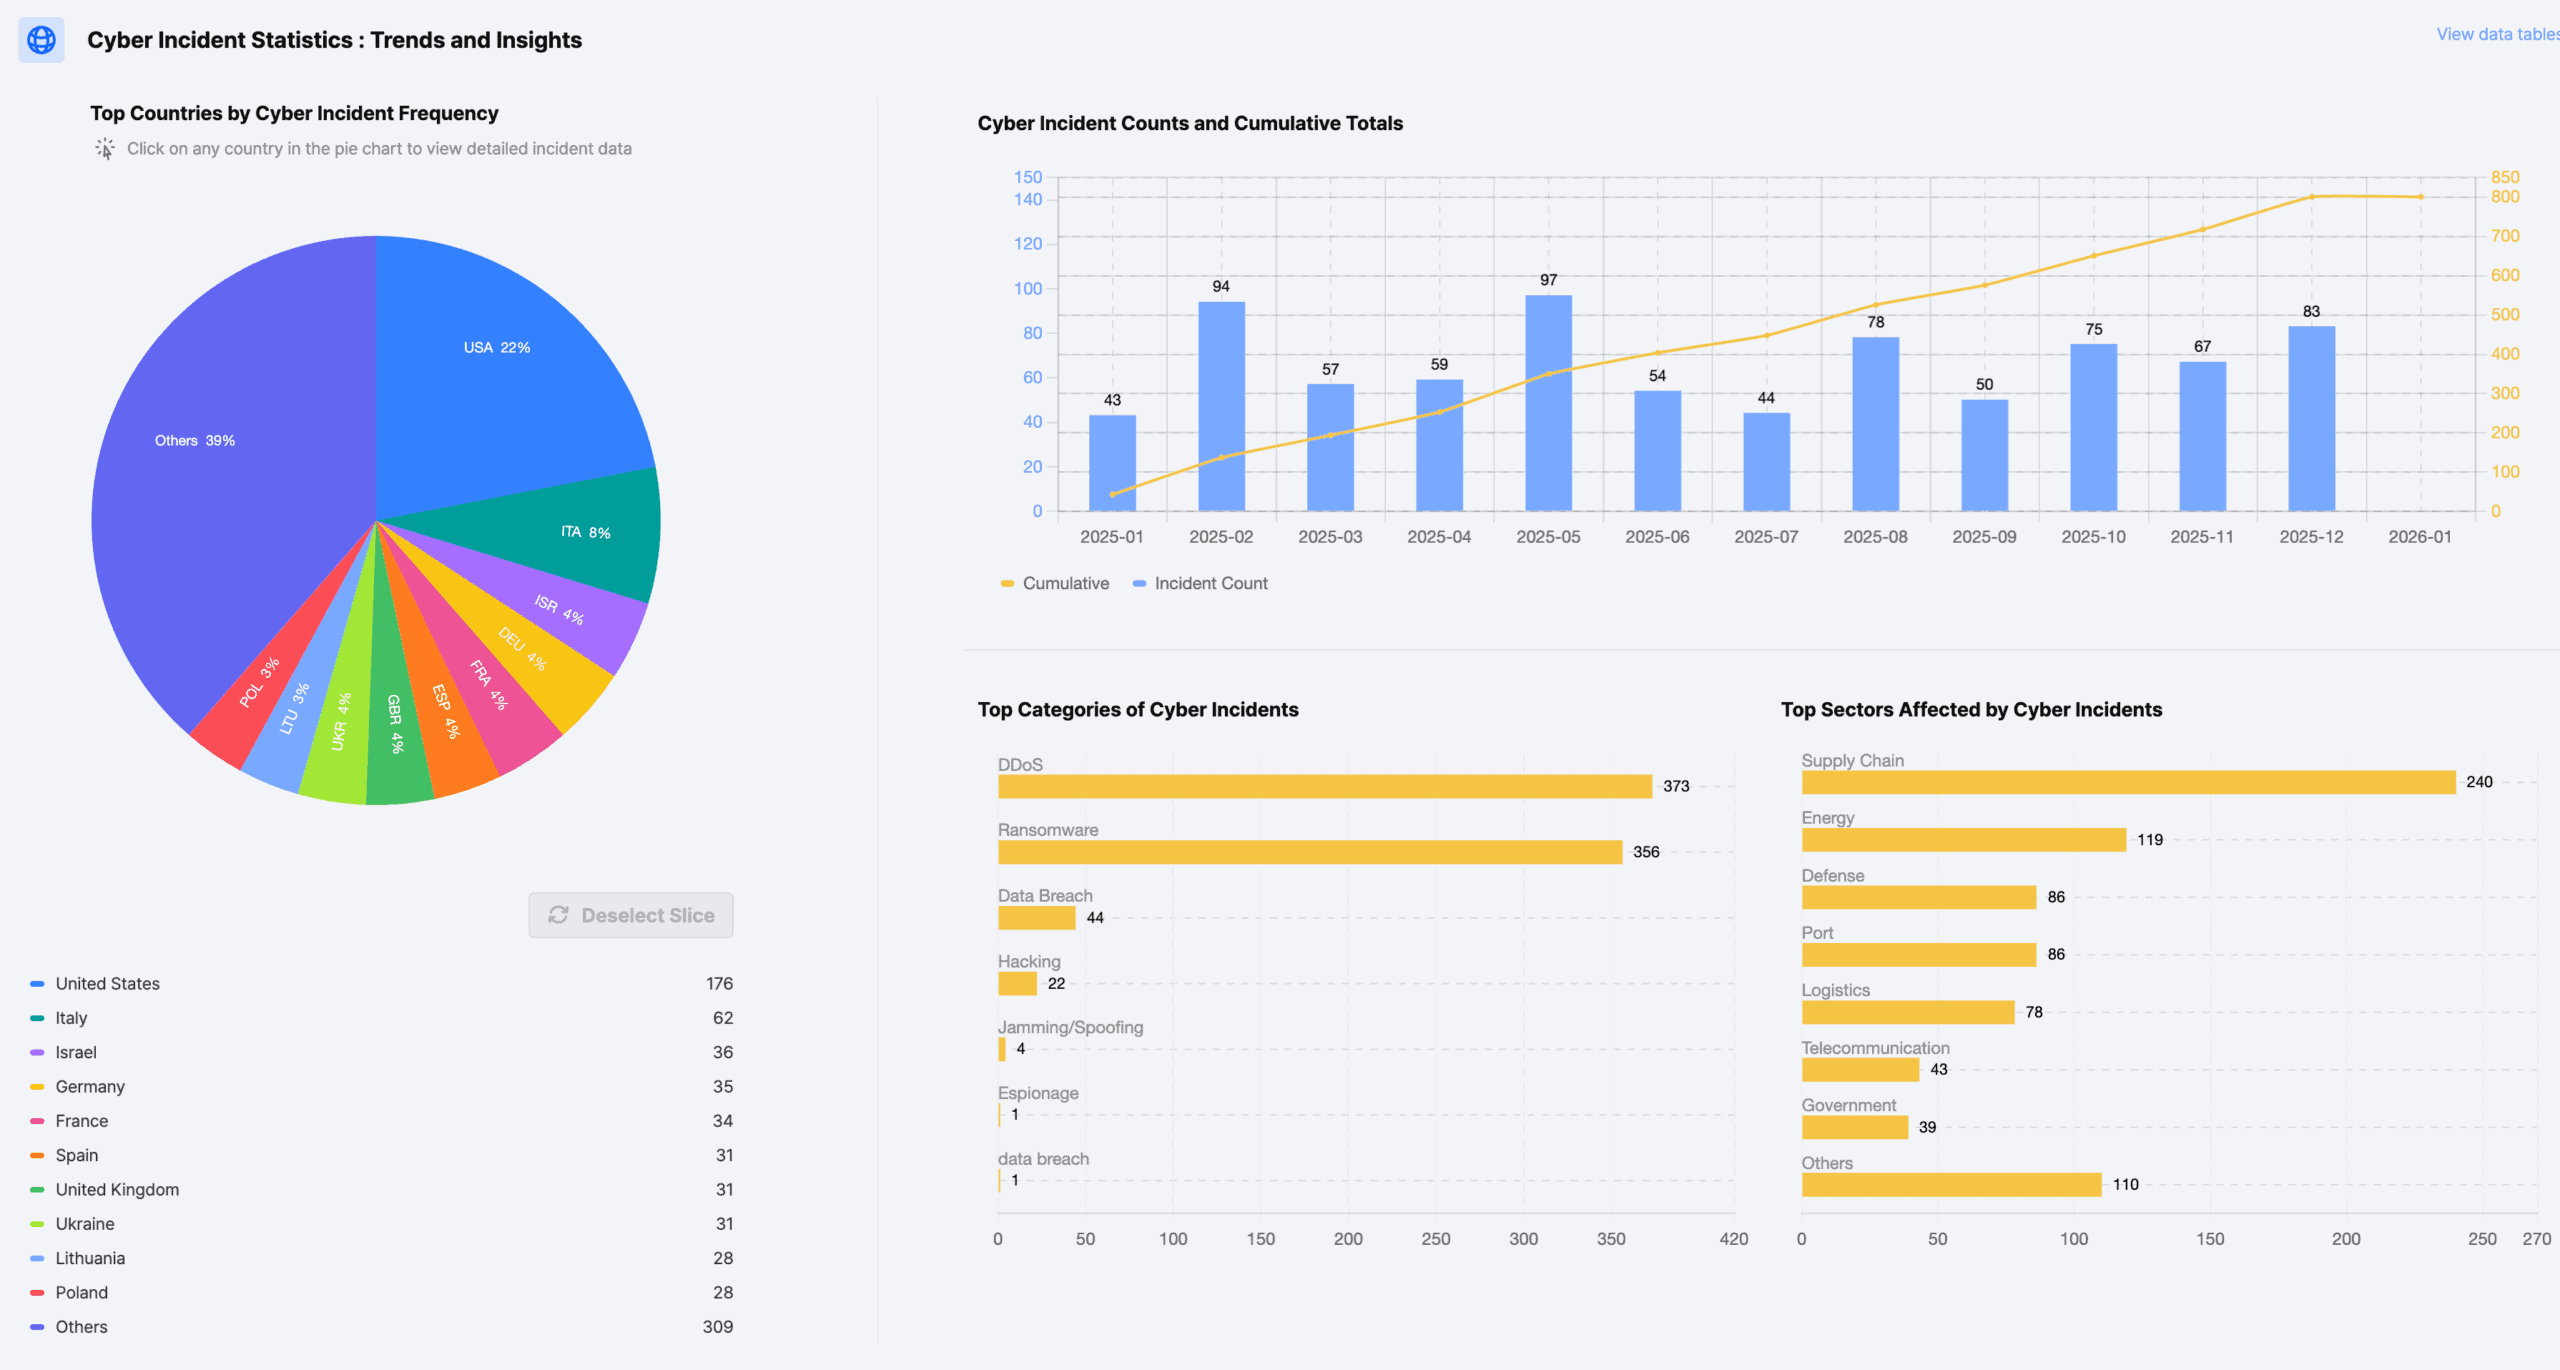Click the United States blue legend marker
This screenshot has width=2560, height=1370.
[37, 984]
